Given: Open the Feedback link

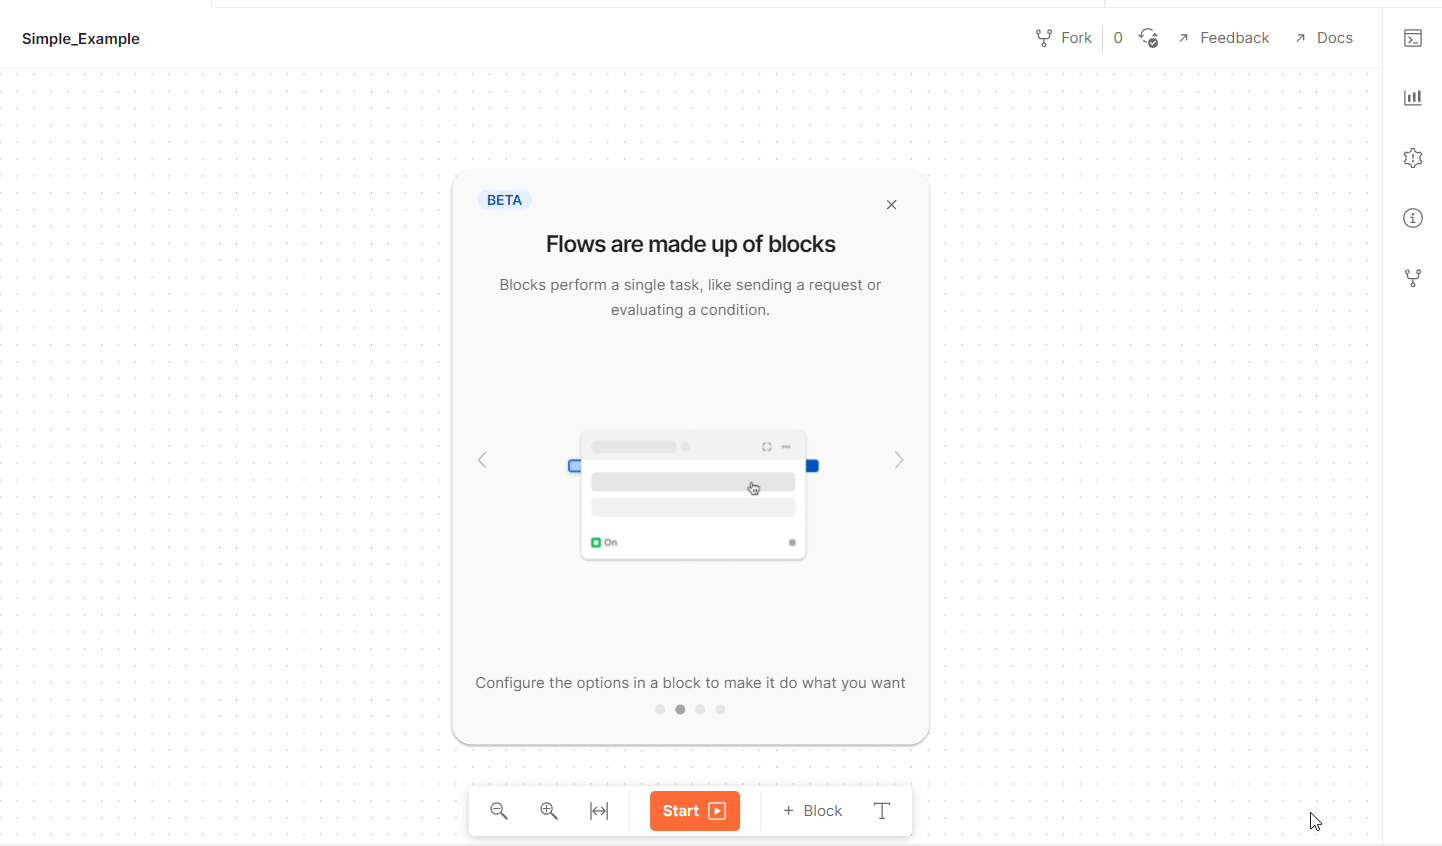Looking at the screenshot, I should [x=1224, y=38].
